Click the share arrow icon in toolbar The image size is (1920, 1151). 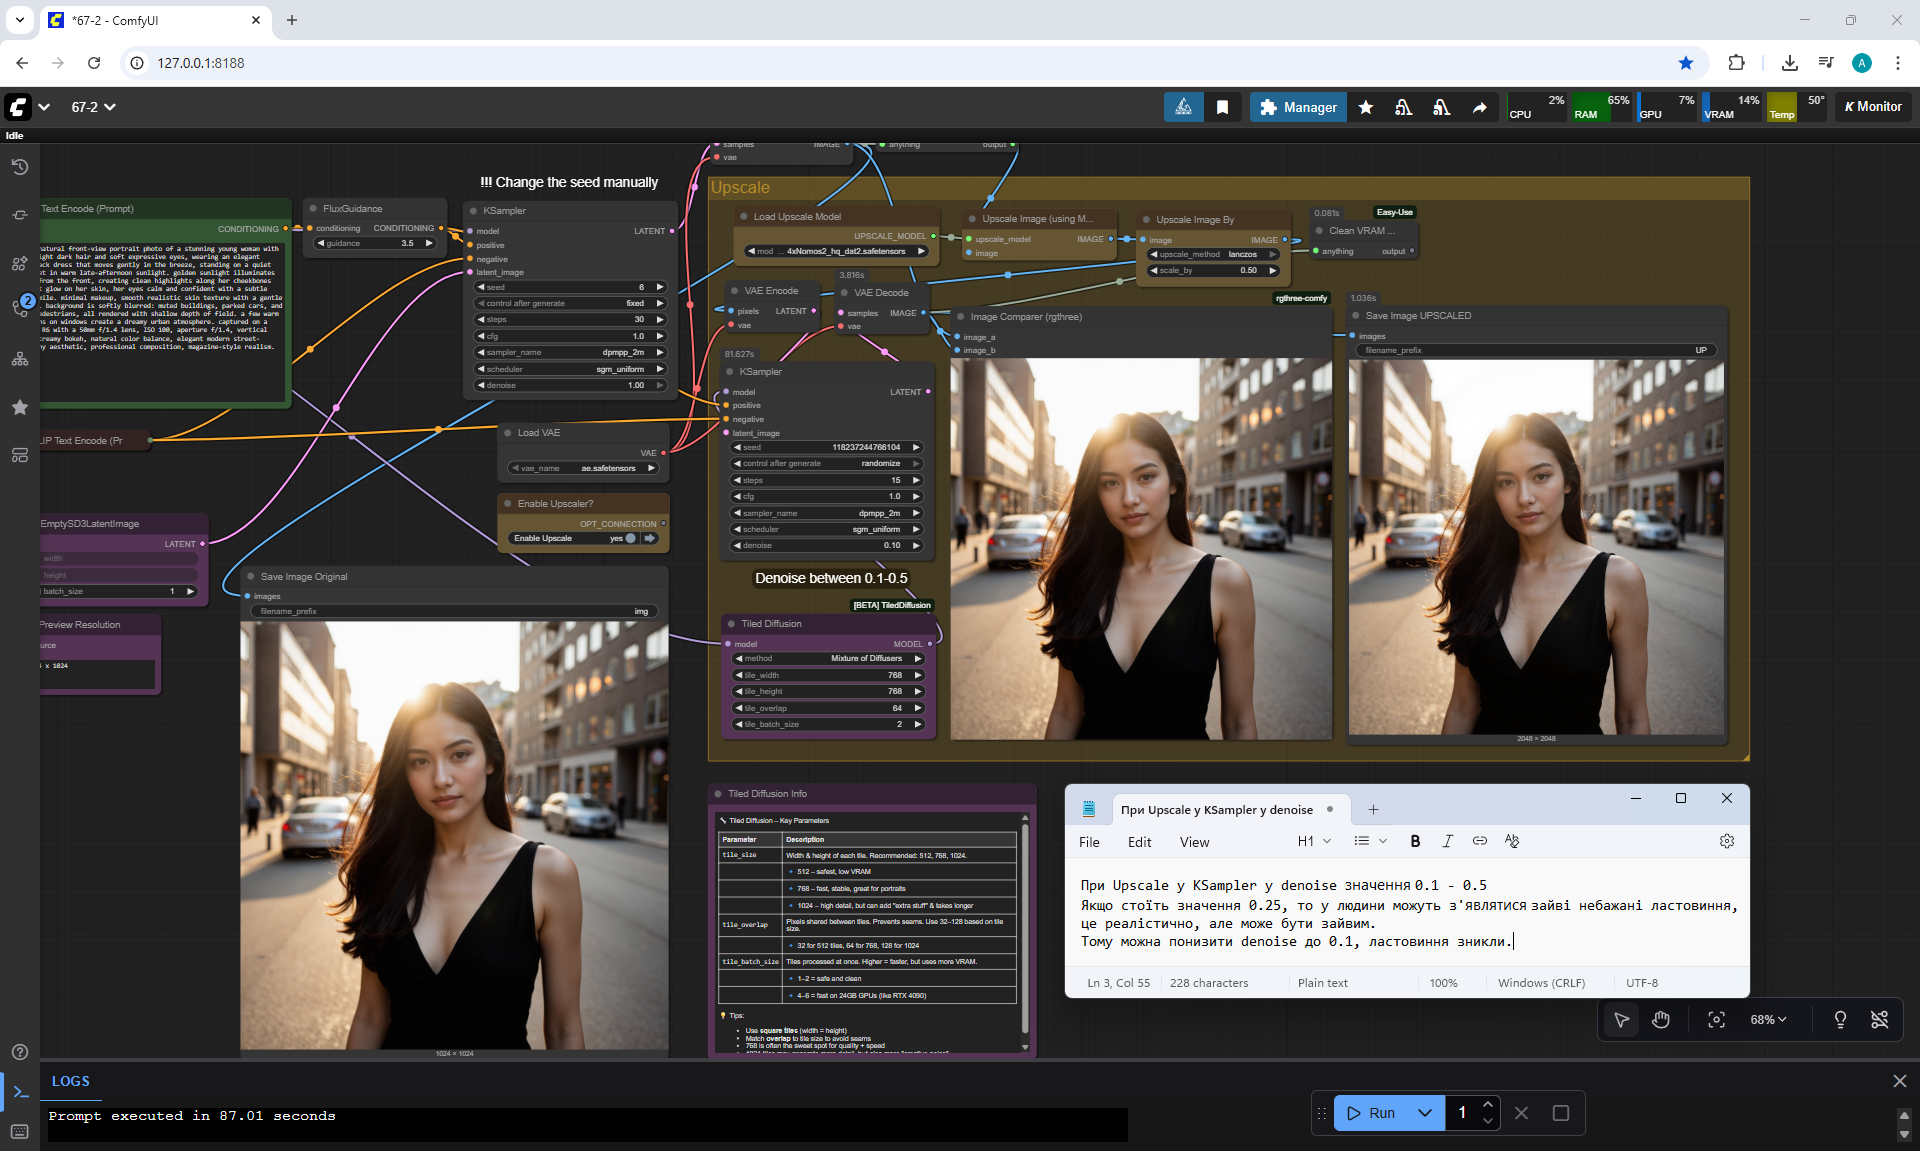point(1479,107)
